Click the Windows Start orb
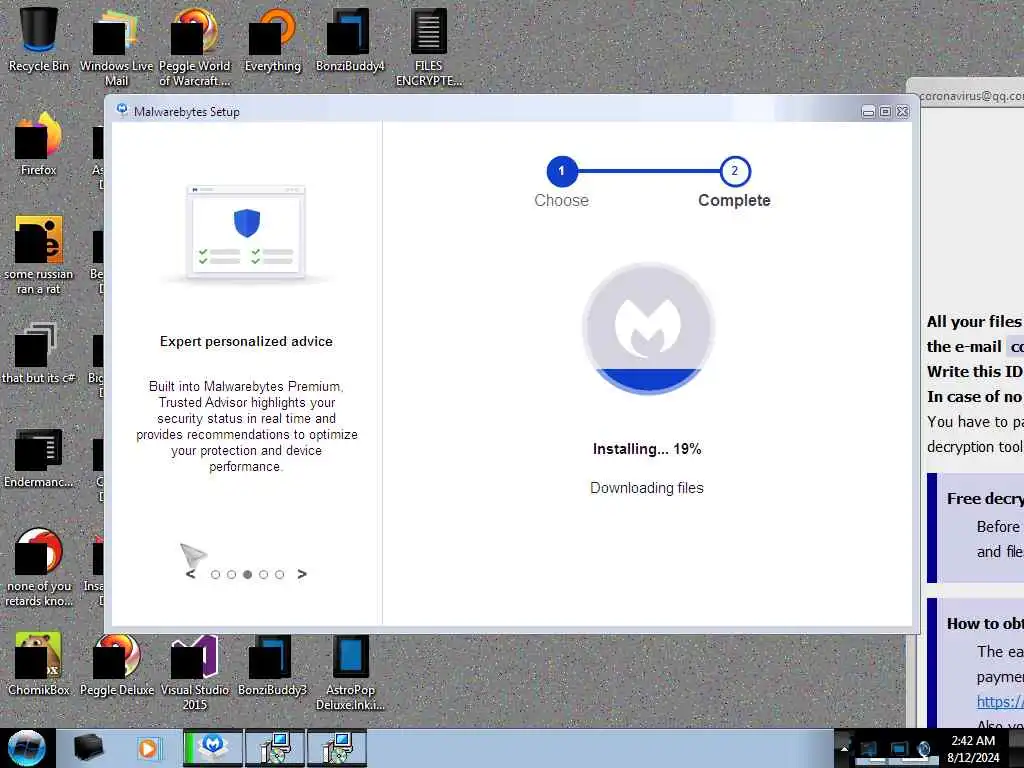Screen dimensions: 1024x768 pyautogui.click(x=27, y=748)
